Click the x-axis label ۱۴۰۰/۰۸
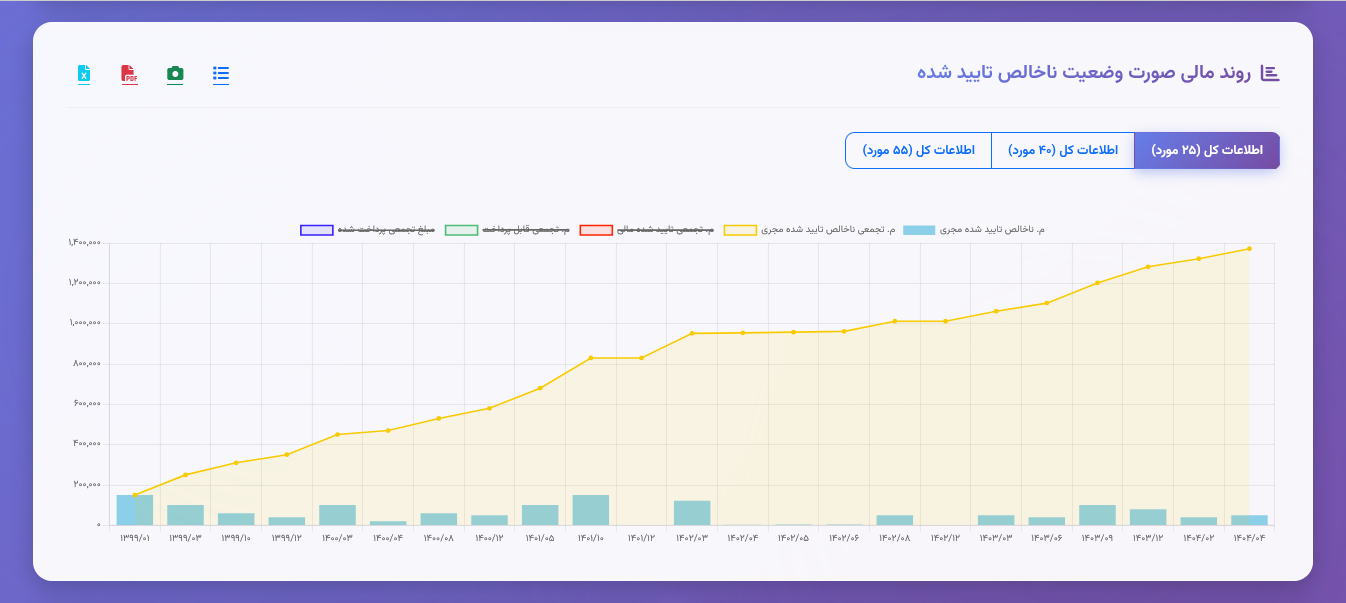This screenshot has width=1346, height=603. coord(439,538)
